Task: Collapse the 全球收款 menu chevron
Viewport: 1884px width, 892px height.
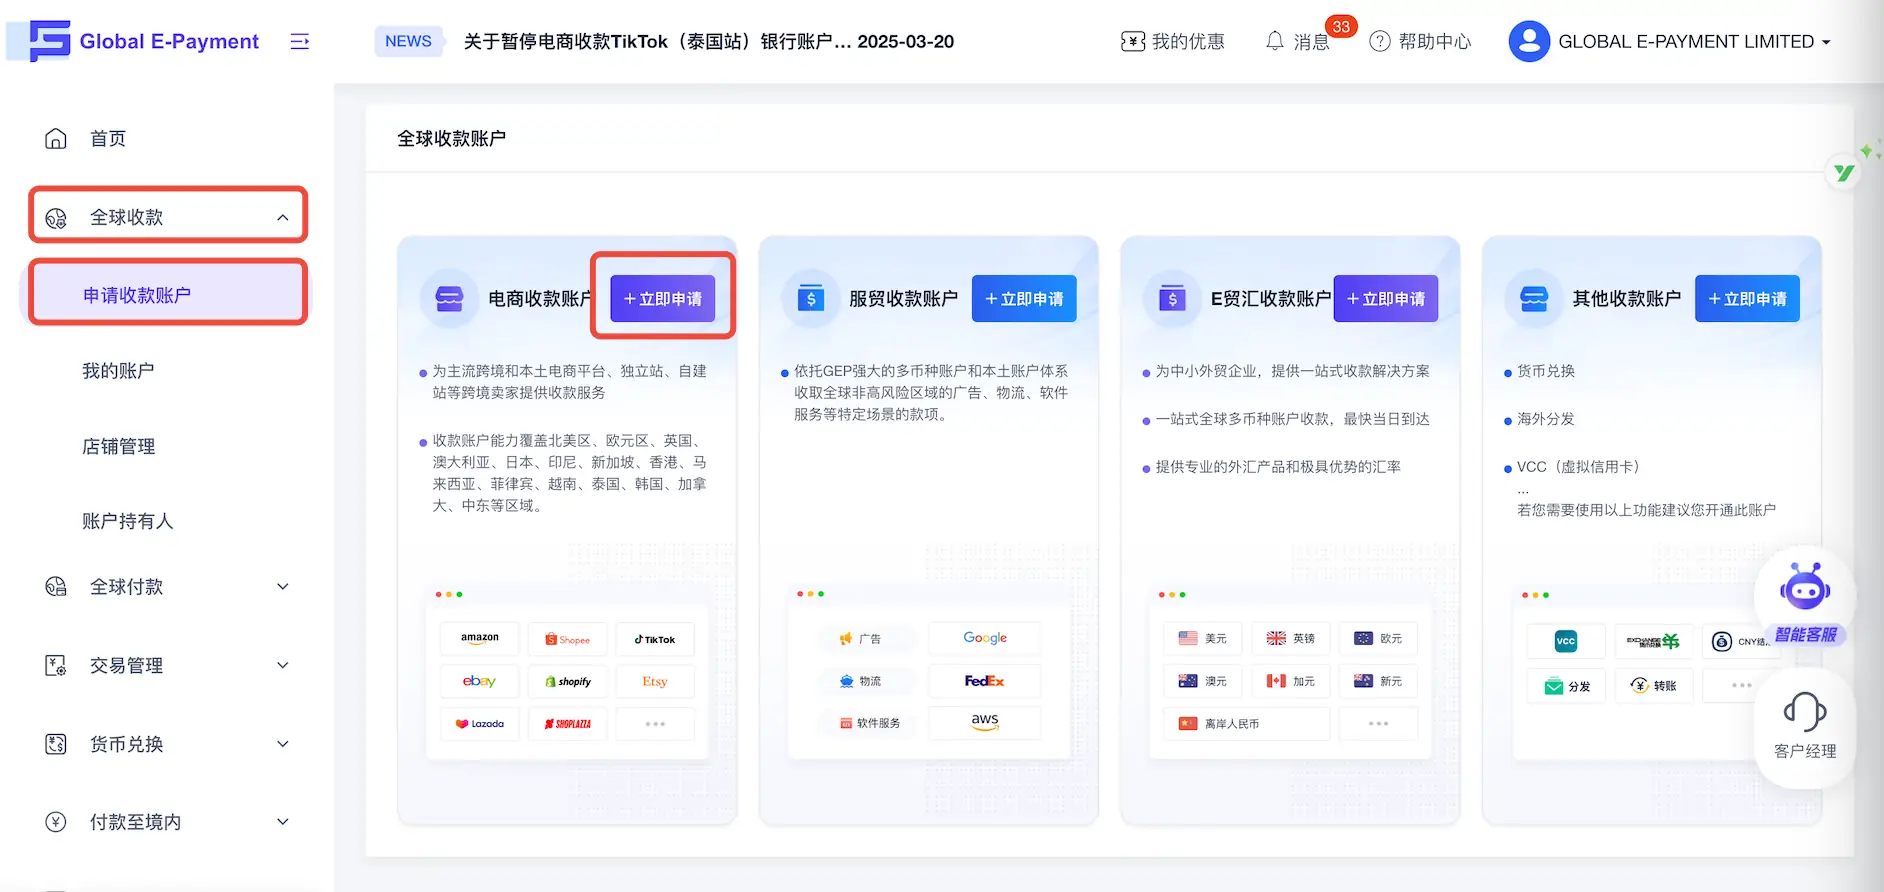Action: pyautogui.click(x=283, y=217)
